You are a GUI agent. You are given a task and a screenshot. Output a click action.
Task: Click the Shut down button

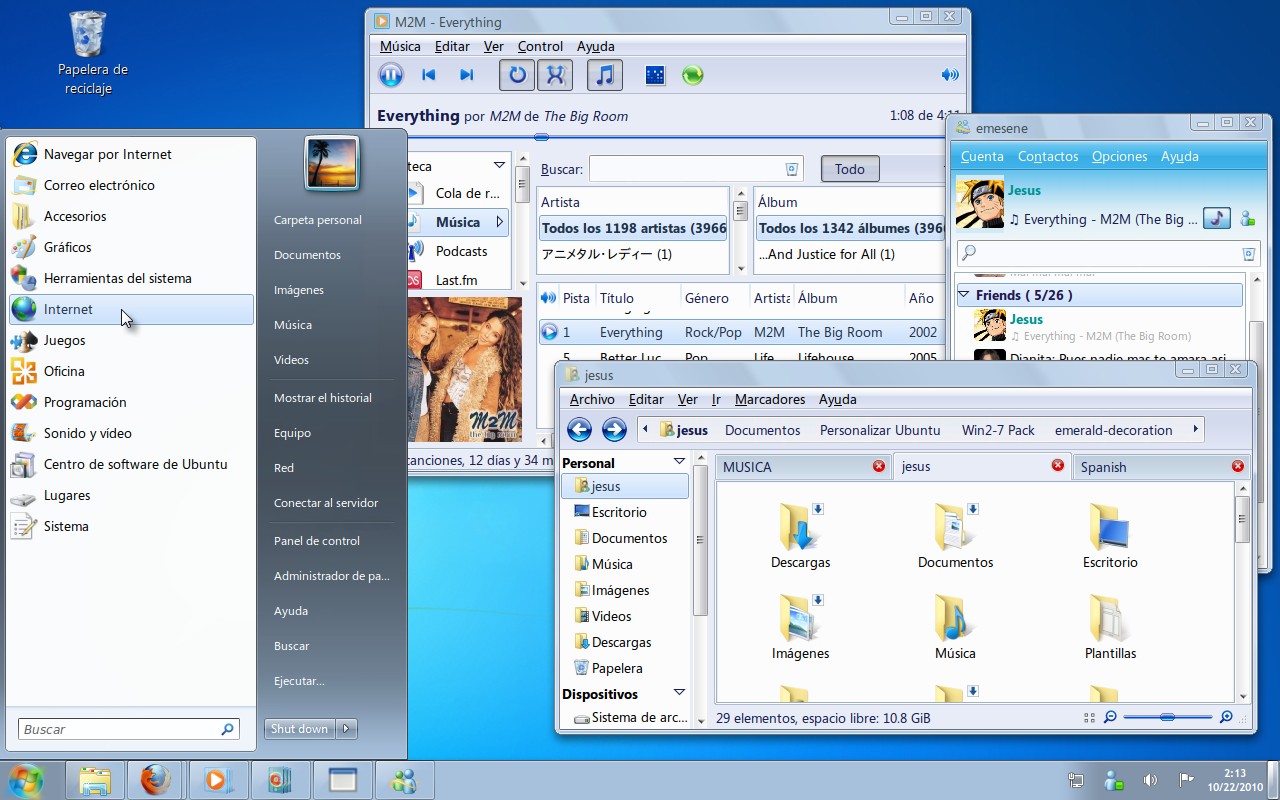click(x=300, y=729)
